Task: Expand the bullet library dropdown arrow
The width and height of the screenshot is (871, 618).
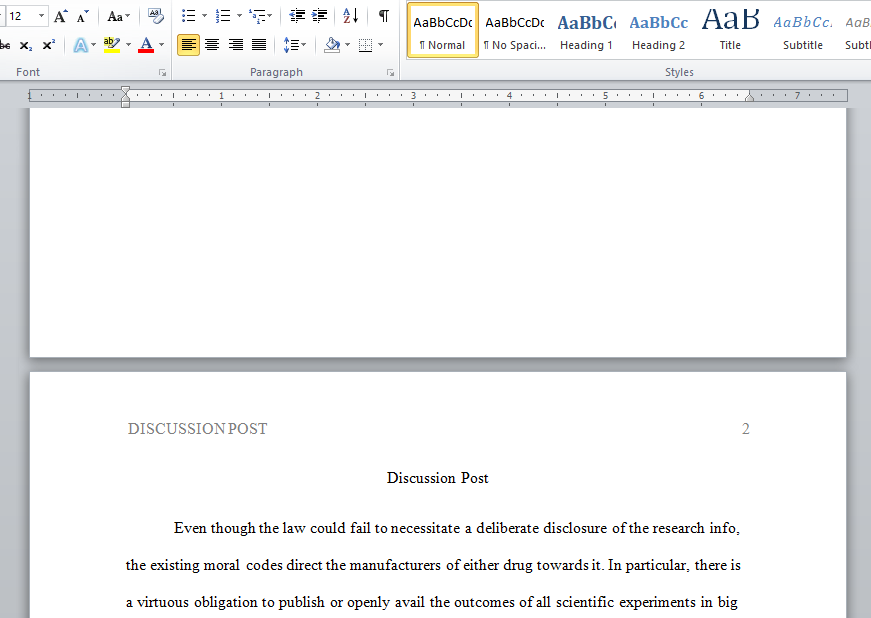Action: 204,16
